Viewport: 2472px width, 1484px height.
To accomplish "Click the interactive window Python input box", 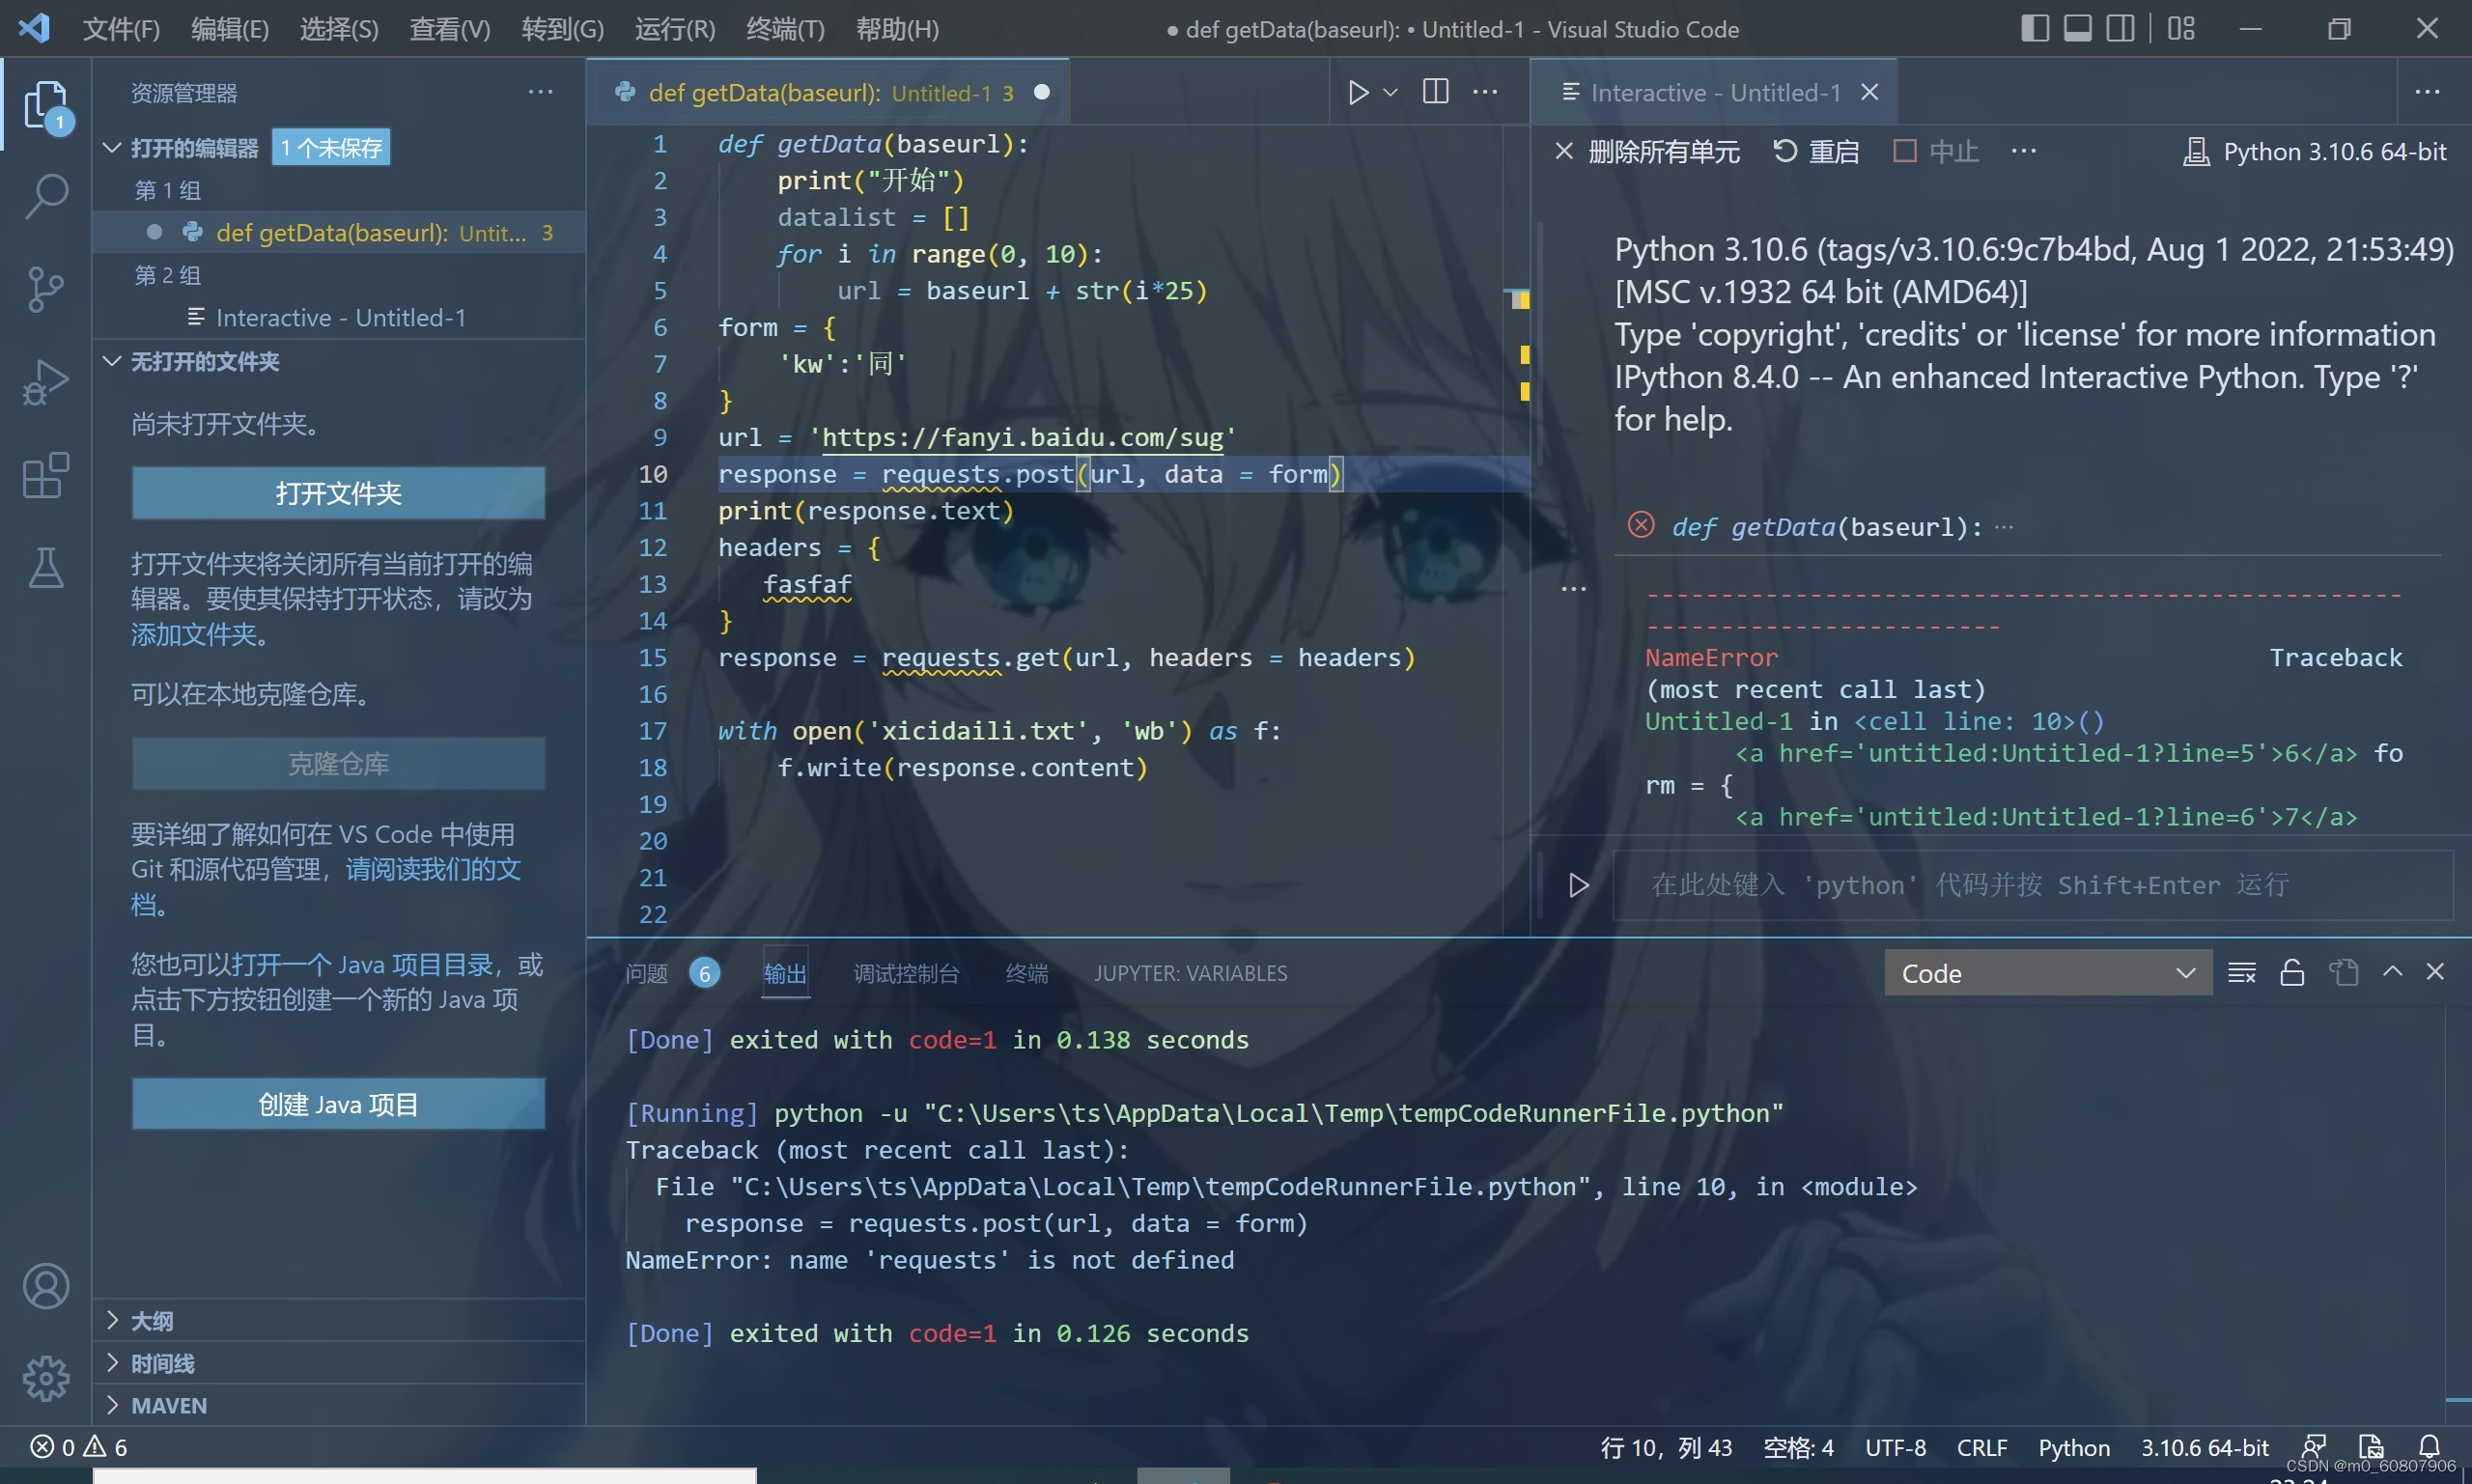I will tap(2030, 885).
